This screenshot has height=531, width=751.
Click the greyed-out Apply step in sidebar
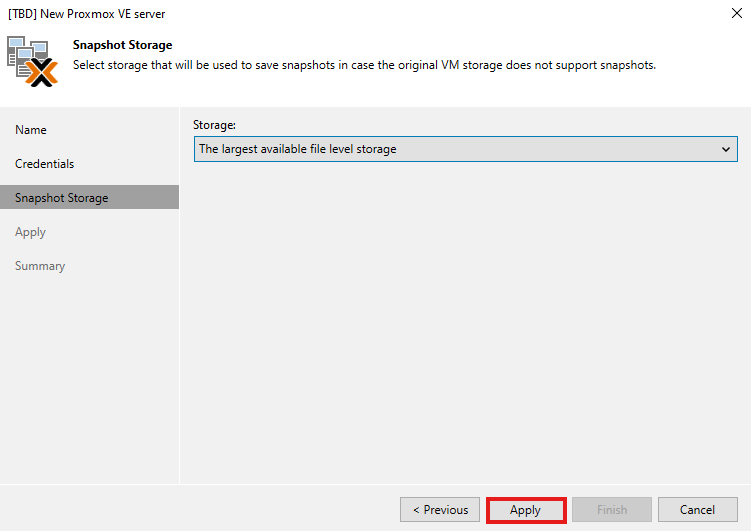[31, 232]
